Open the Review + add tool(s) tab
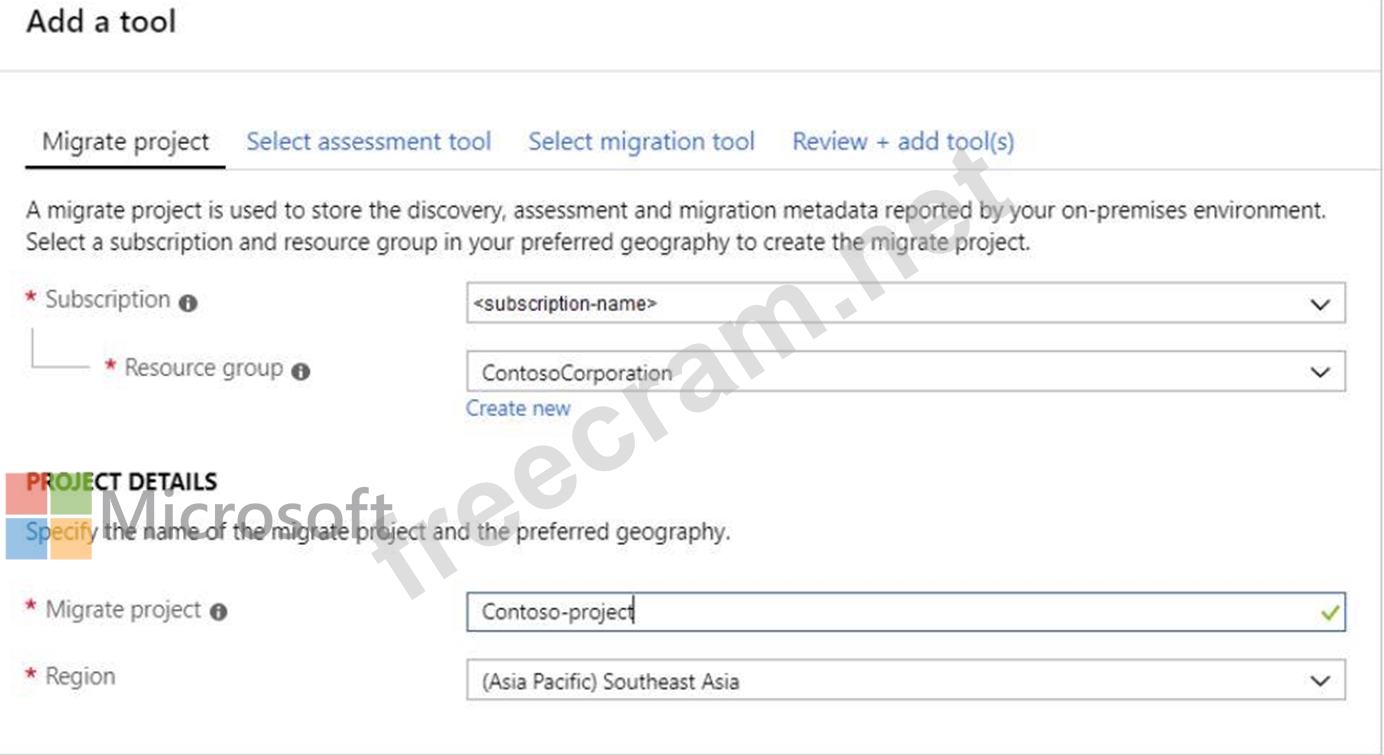The width and height of the screenshot is (1384, 755). [903, 142]
